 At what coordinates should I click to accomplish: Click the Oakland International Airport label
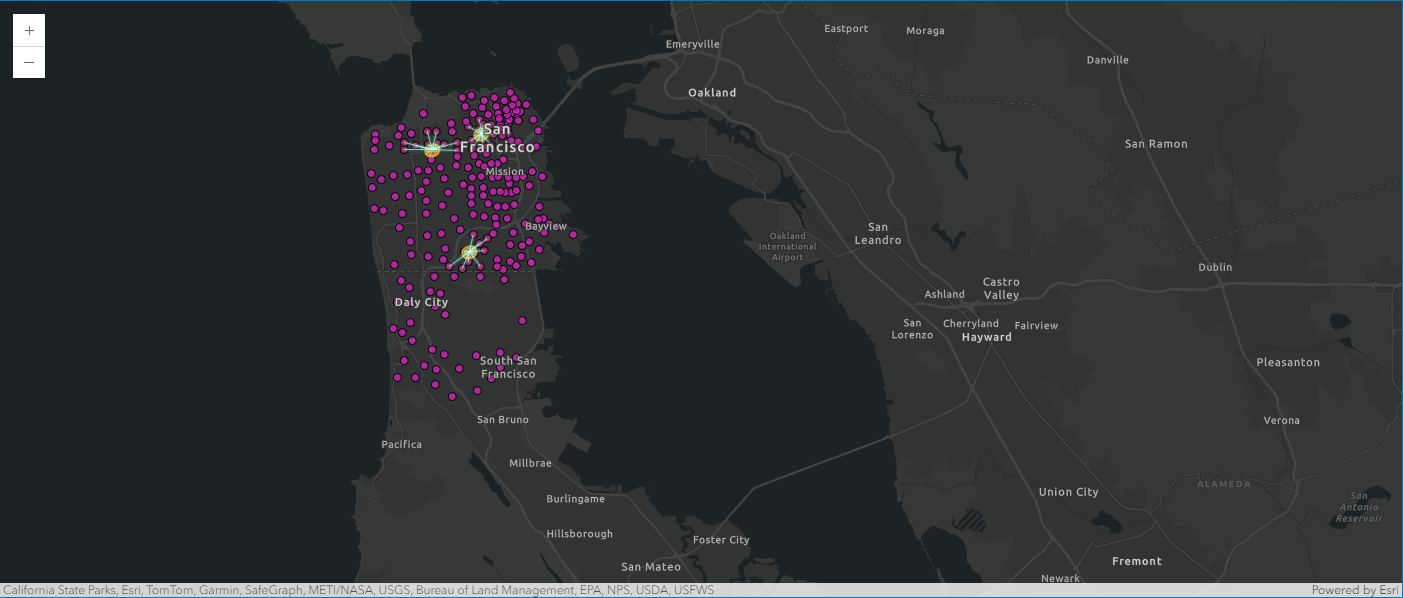pyautogui.click(x=787, y=247)
